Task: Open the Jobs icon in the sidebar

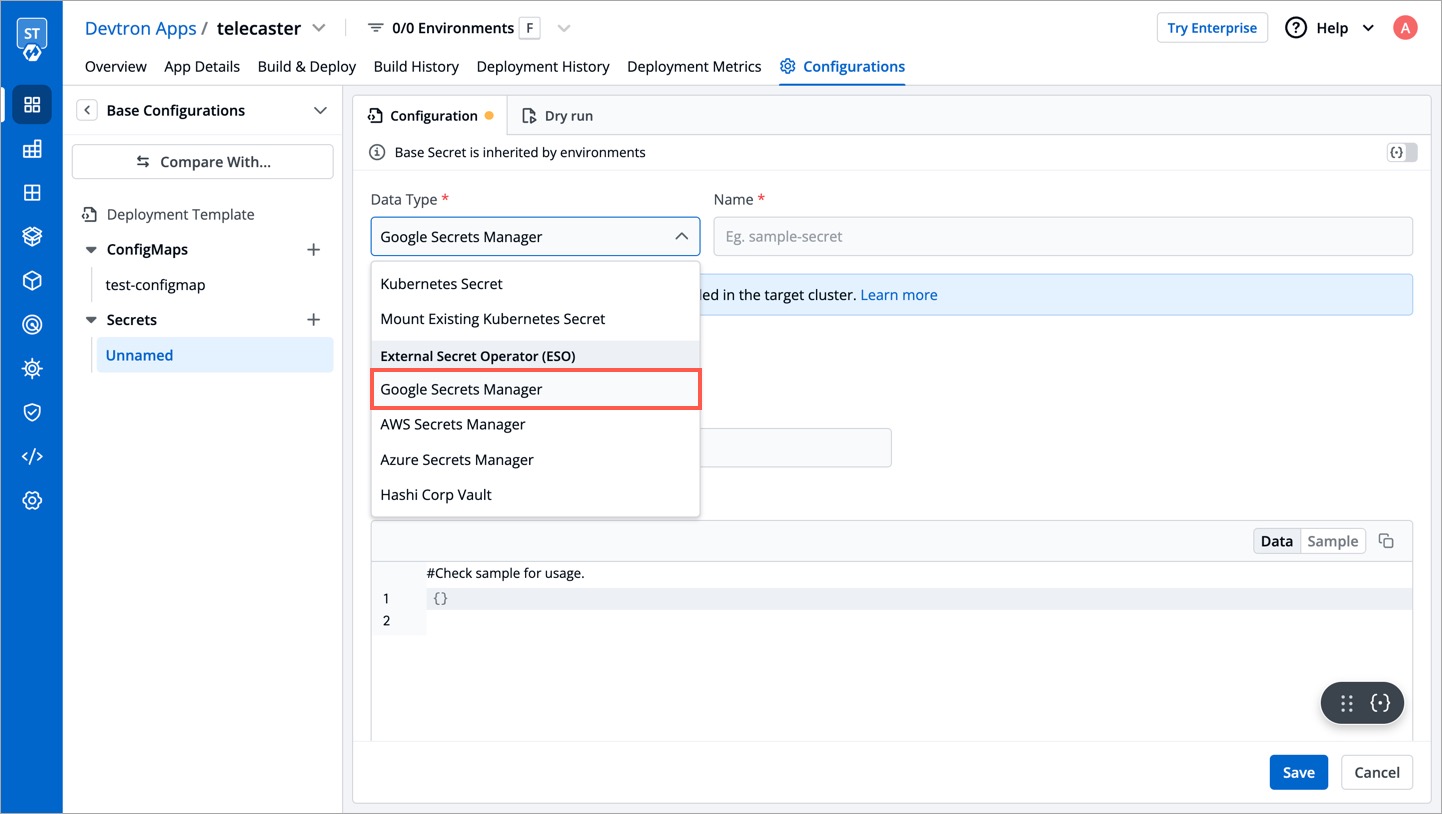Action: (x=32, y=148)
